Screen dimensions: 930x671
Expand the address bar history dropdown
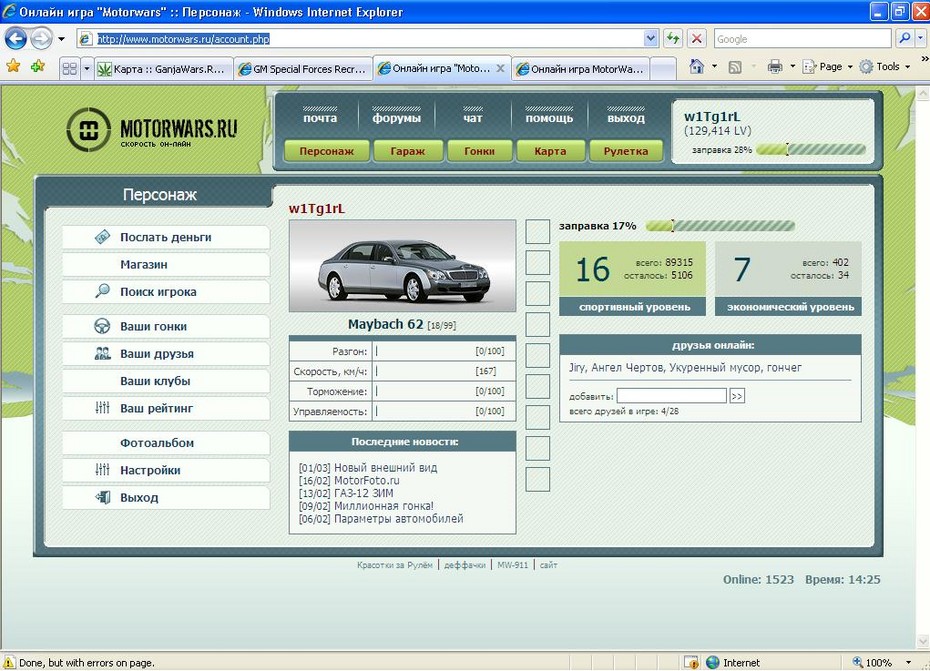point(651,39)
